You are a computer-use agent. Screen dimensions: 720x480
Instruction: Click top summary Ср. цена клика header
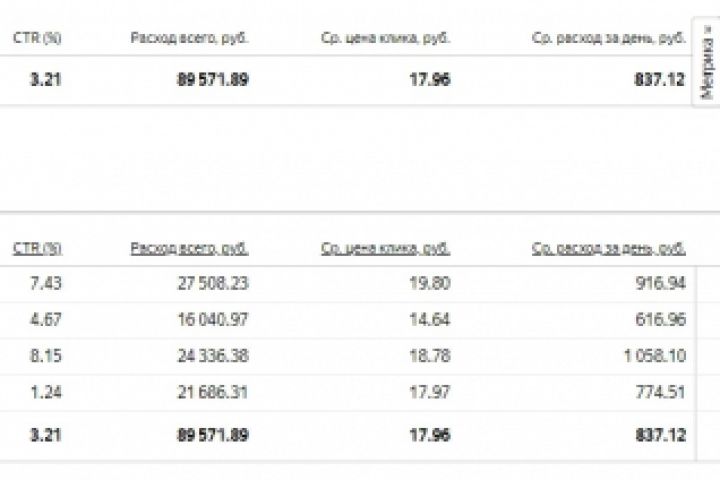click(x=385, y=38)
